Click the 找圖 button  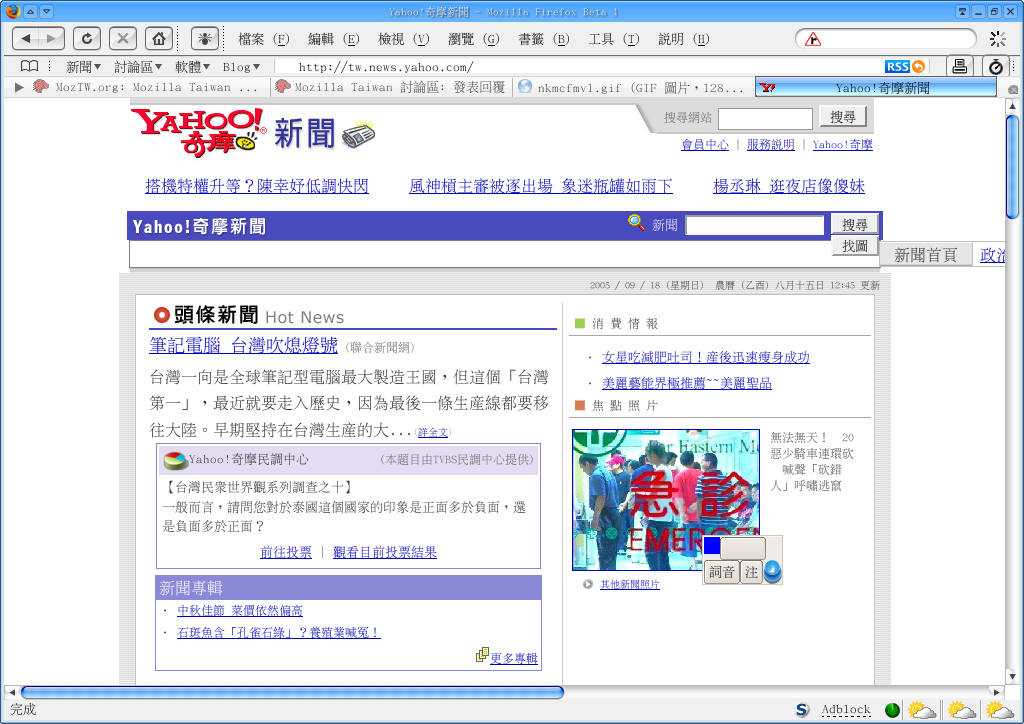click(x=854, y=246)
